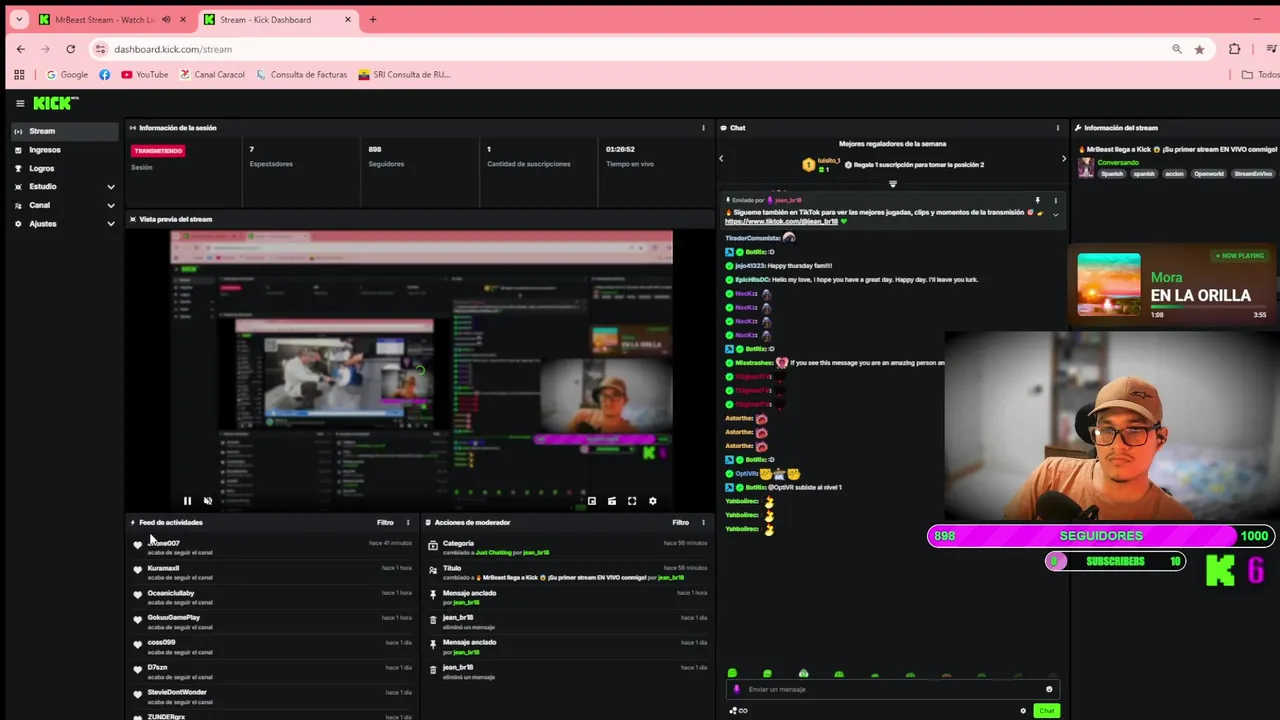Image resolution: width=1280 pixels, height=720 pixels.
Task: Go to previous top gifters slide
Action: [x=721, y=158]
